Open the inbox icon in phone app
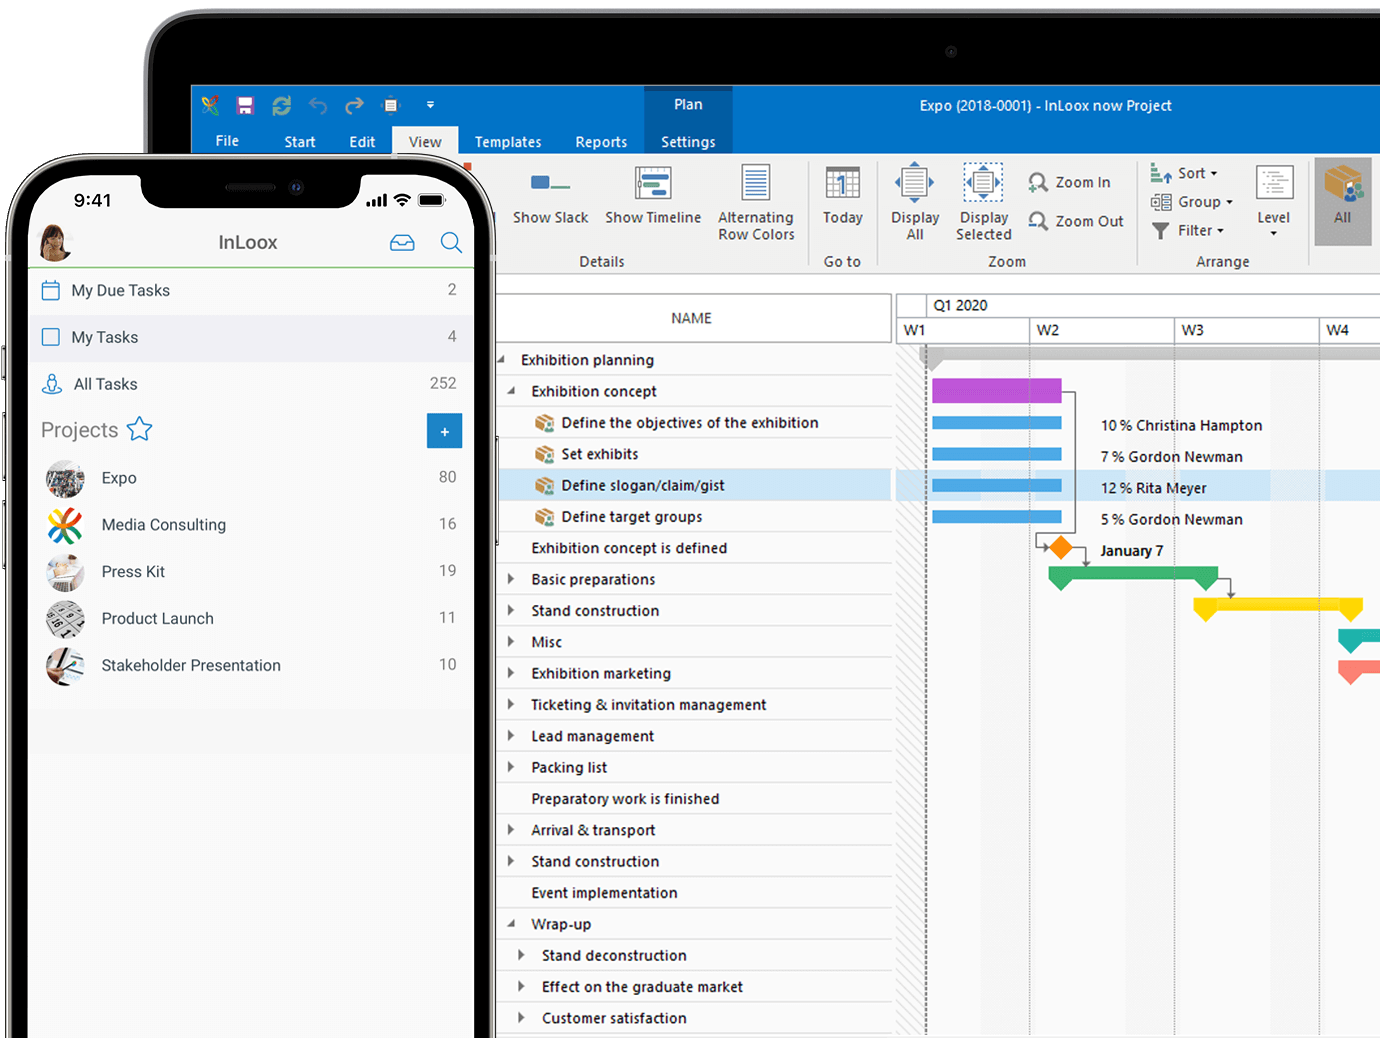This screenshot has height=1038, width=1380. tap(402, 242)
